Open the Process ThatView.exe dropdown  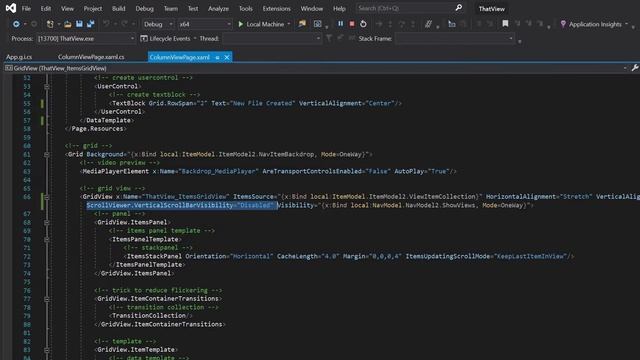[86, 38]
